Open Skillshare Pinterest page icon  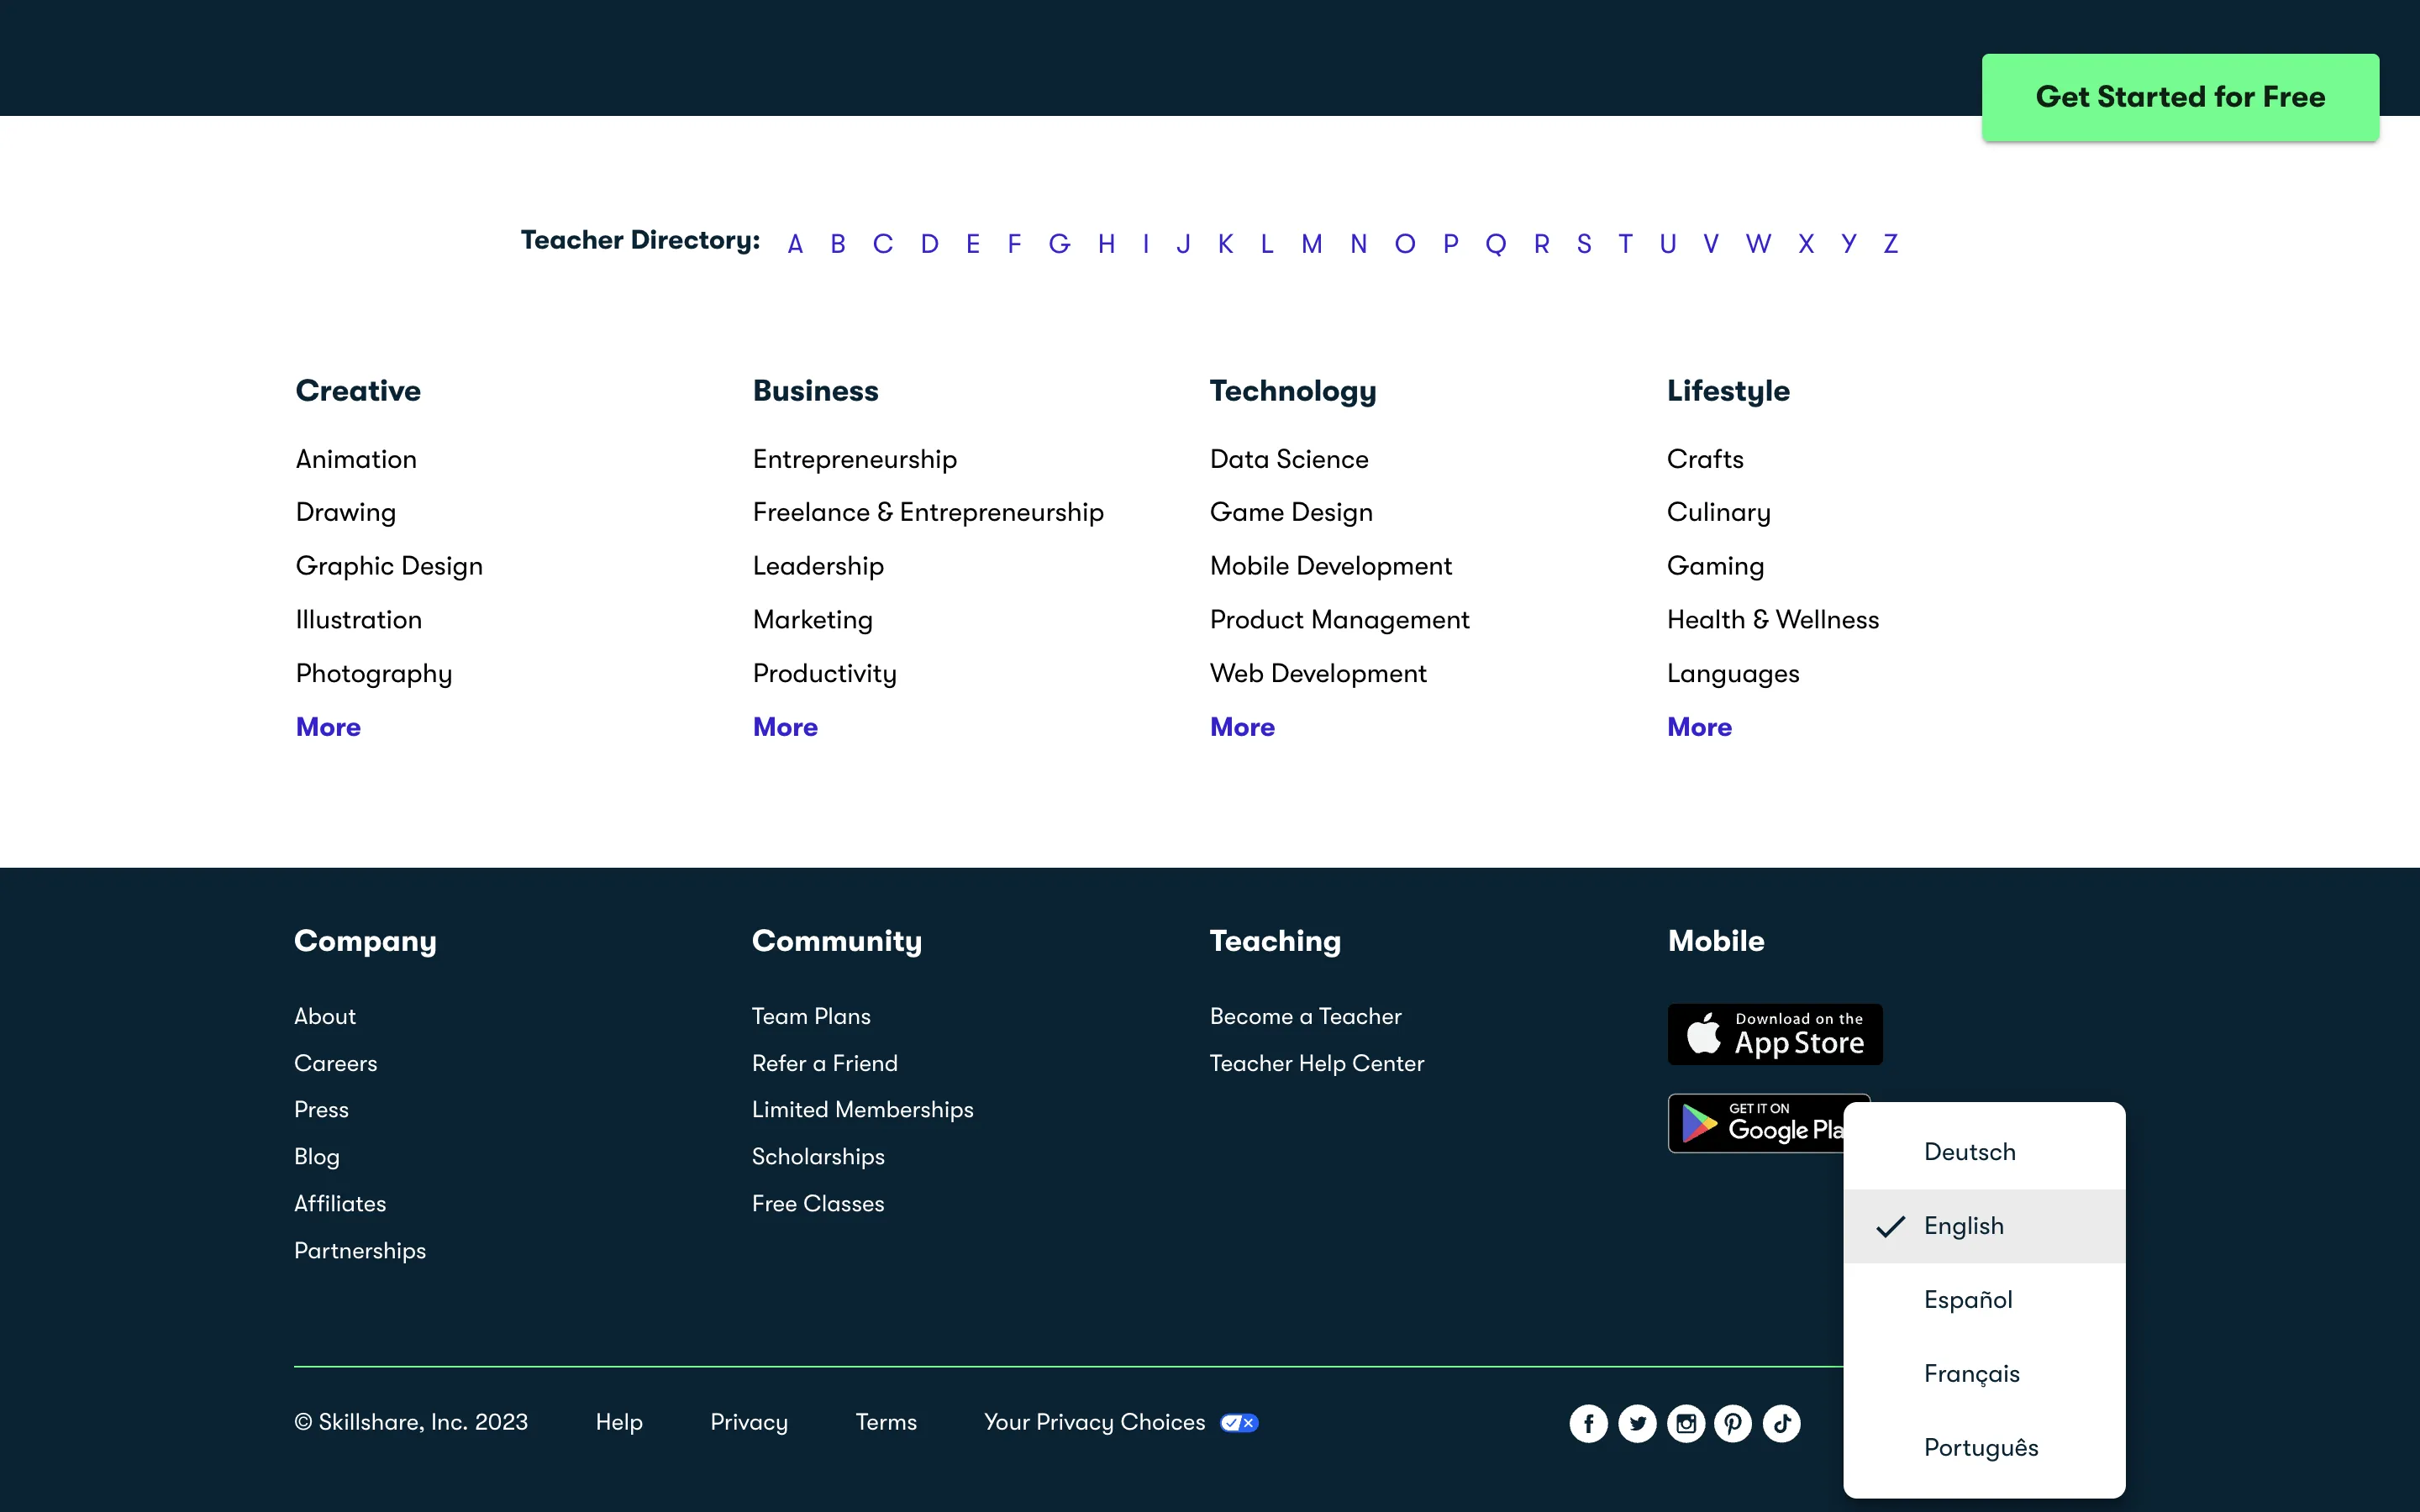click(1733, 1423)
